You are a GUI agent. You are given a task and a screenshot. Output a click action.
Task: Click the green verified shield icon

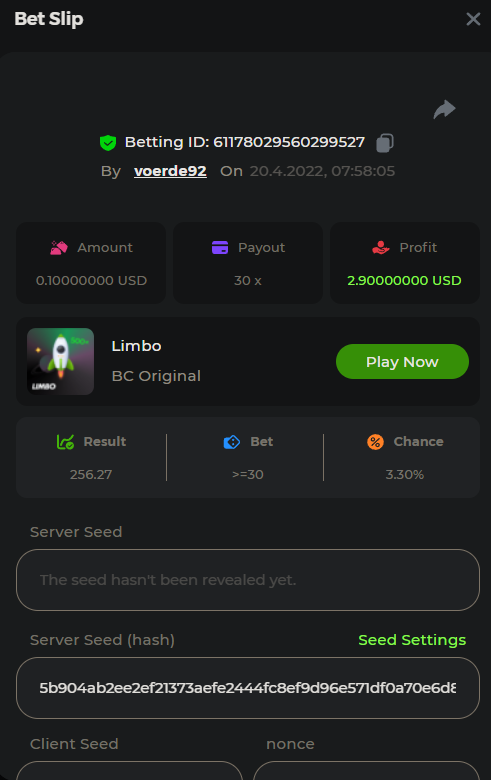point(108,143)
